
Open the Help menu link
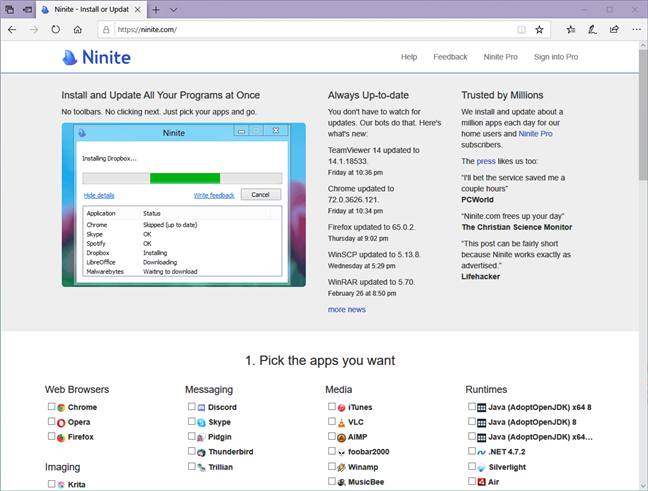coord(409,57)
